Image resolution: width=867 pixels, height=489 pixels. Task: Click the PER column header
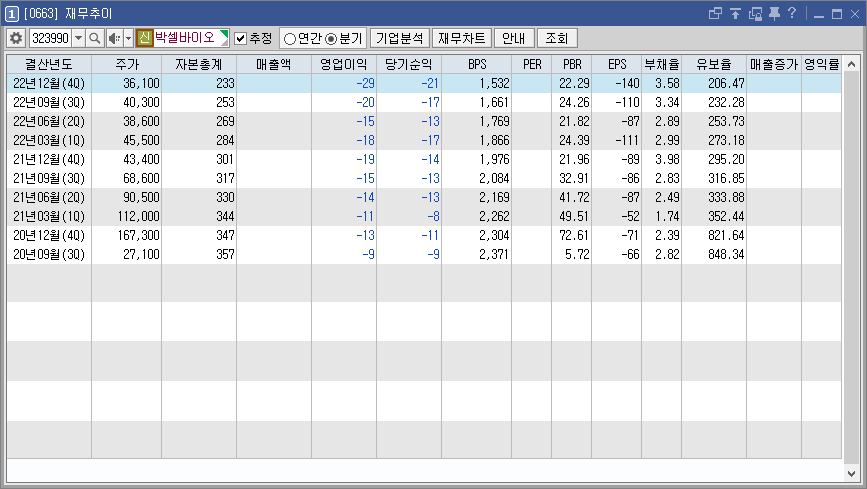point(531,64)
